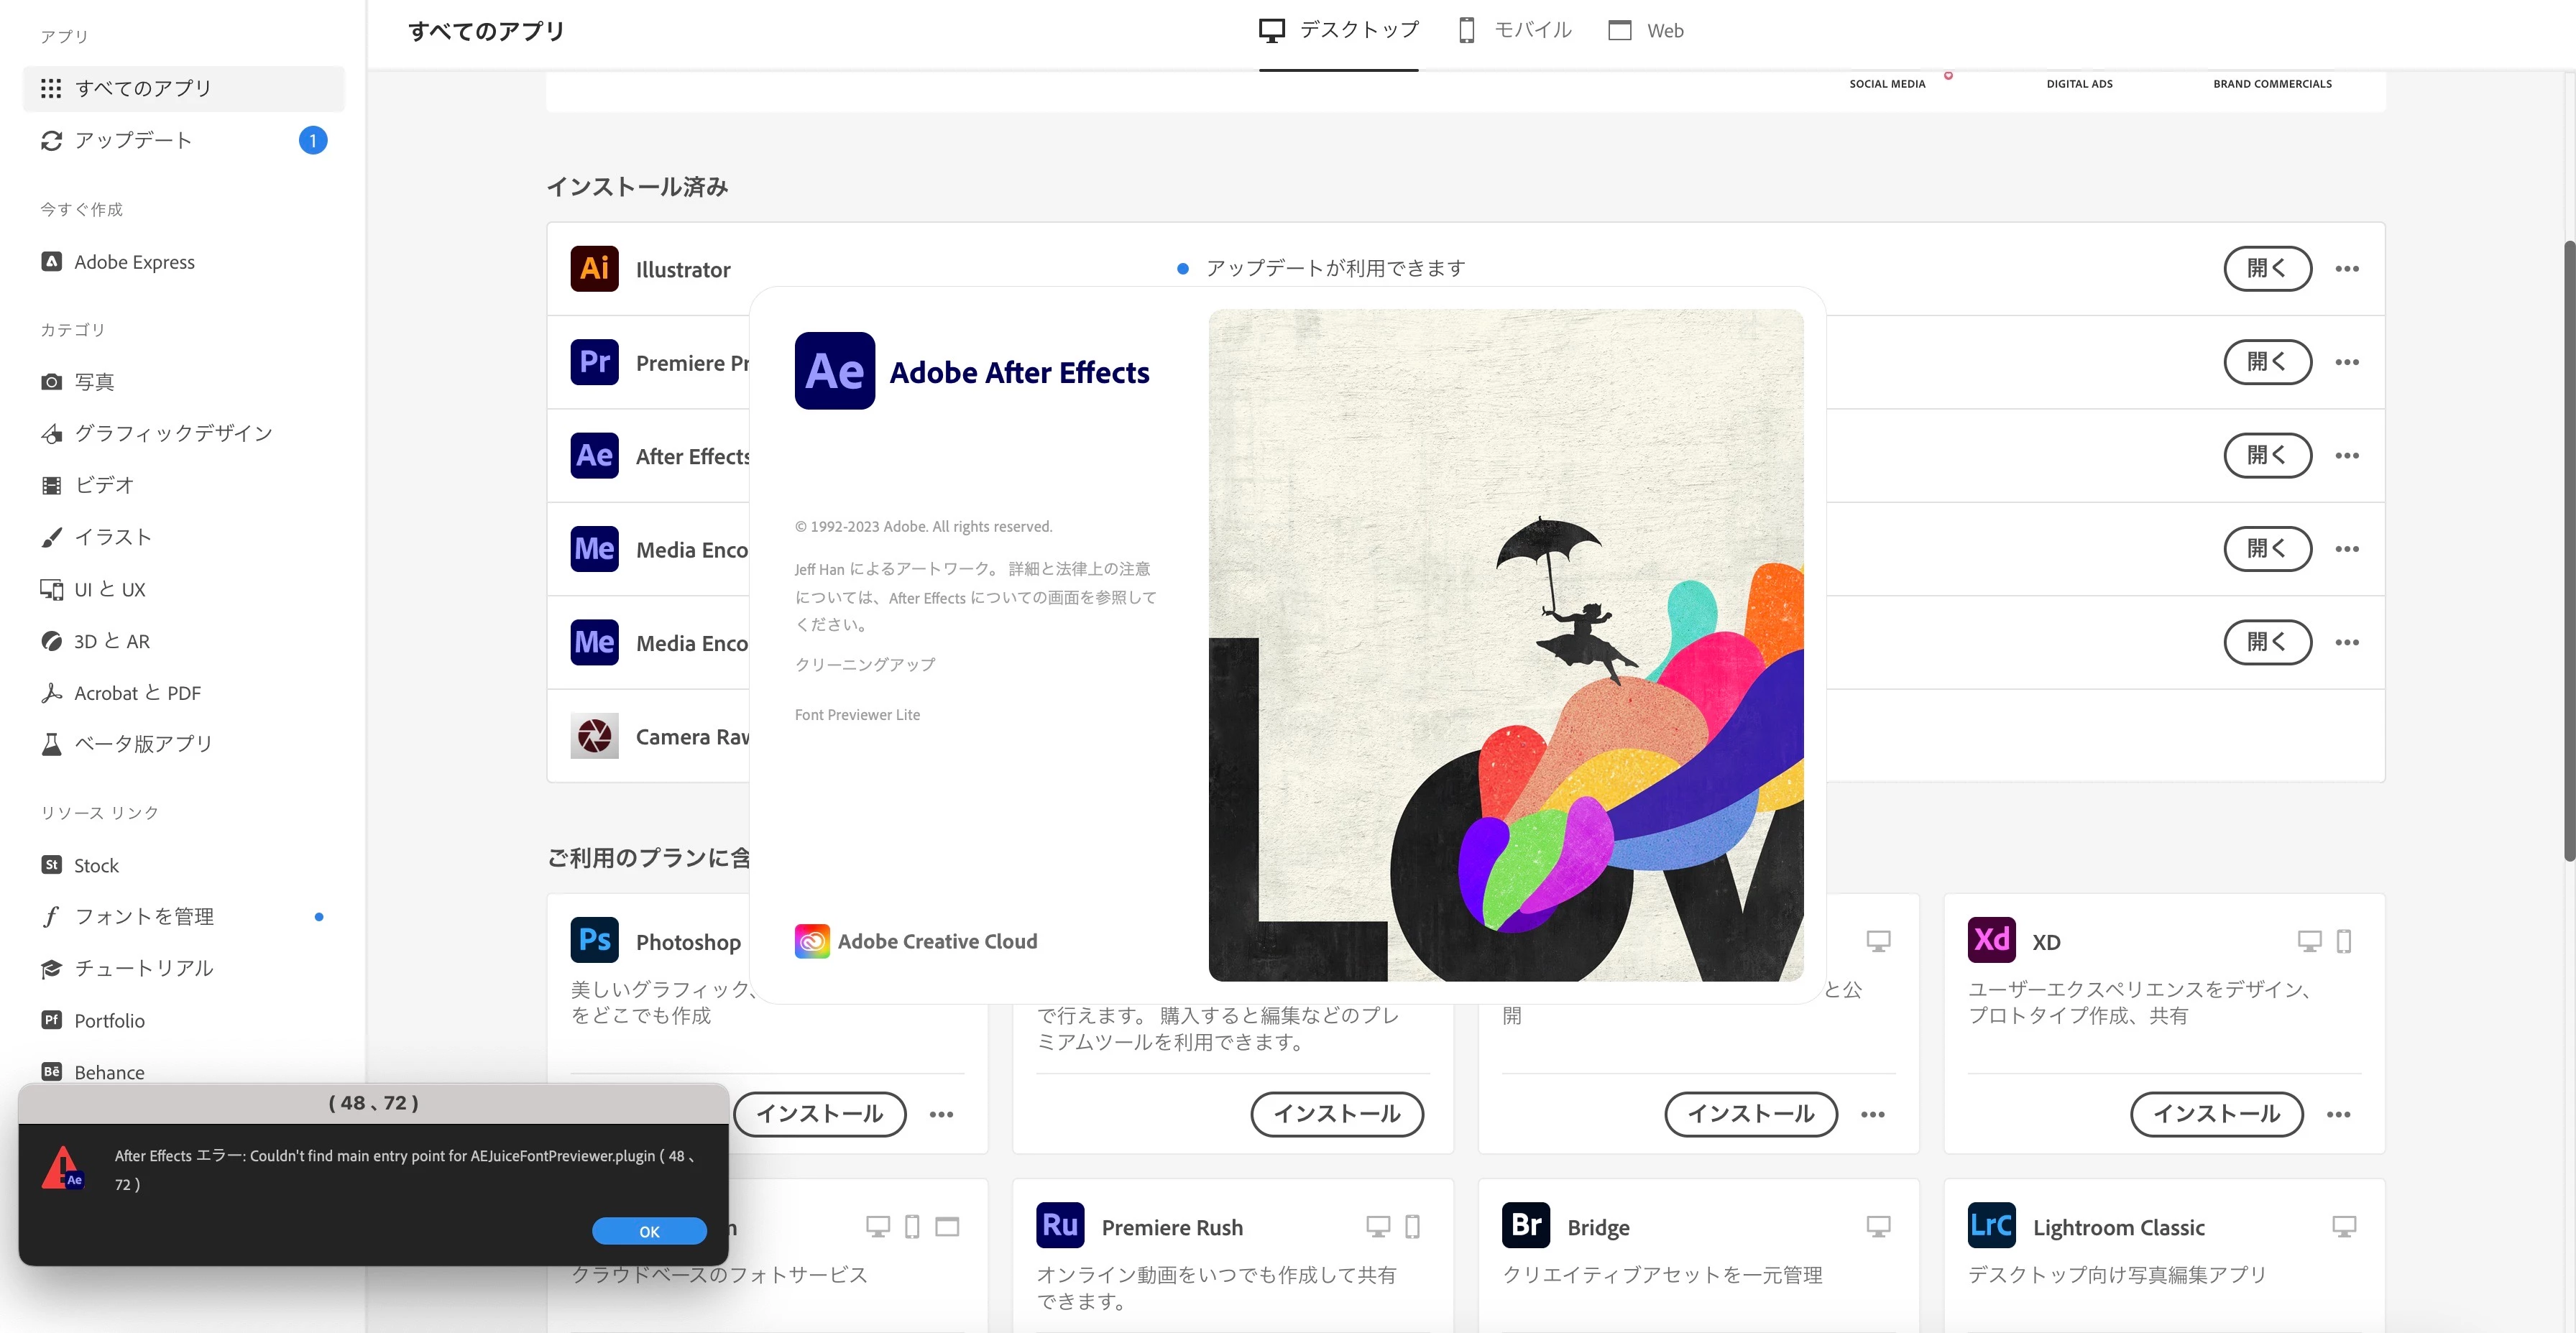Click インストール button for XD

coord(2216,1114)
